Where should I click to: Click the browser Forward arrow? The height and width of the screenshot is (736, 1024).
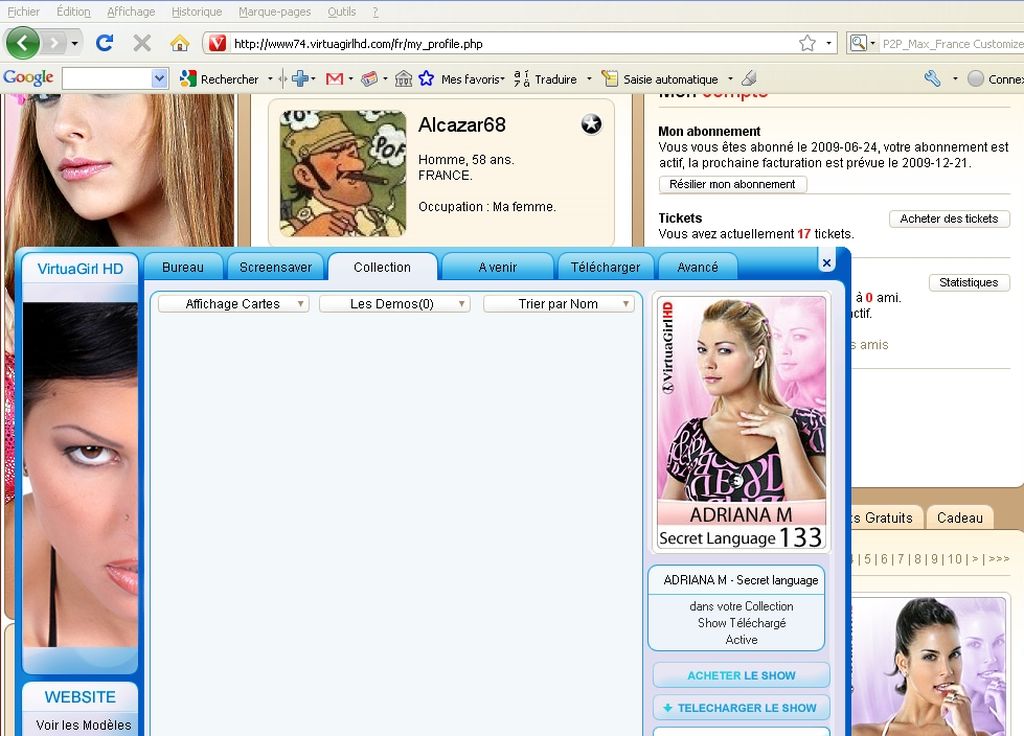point(54,44)
